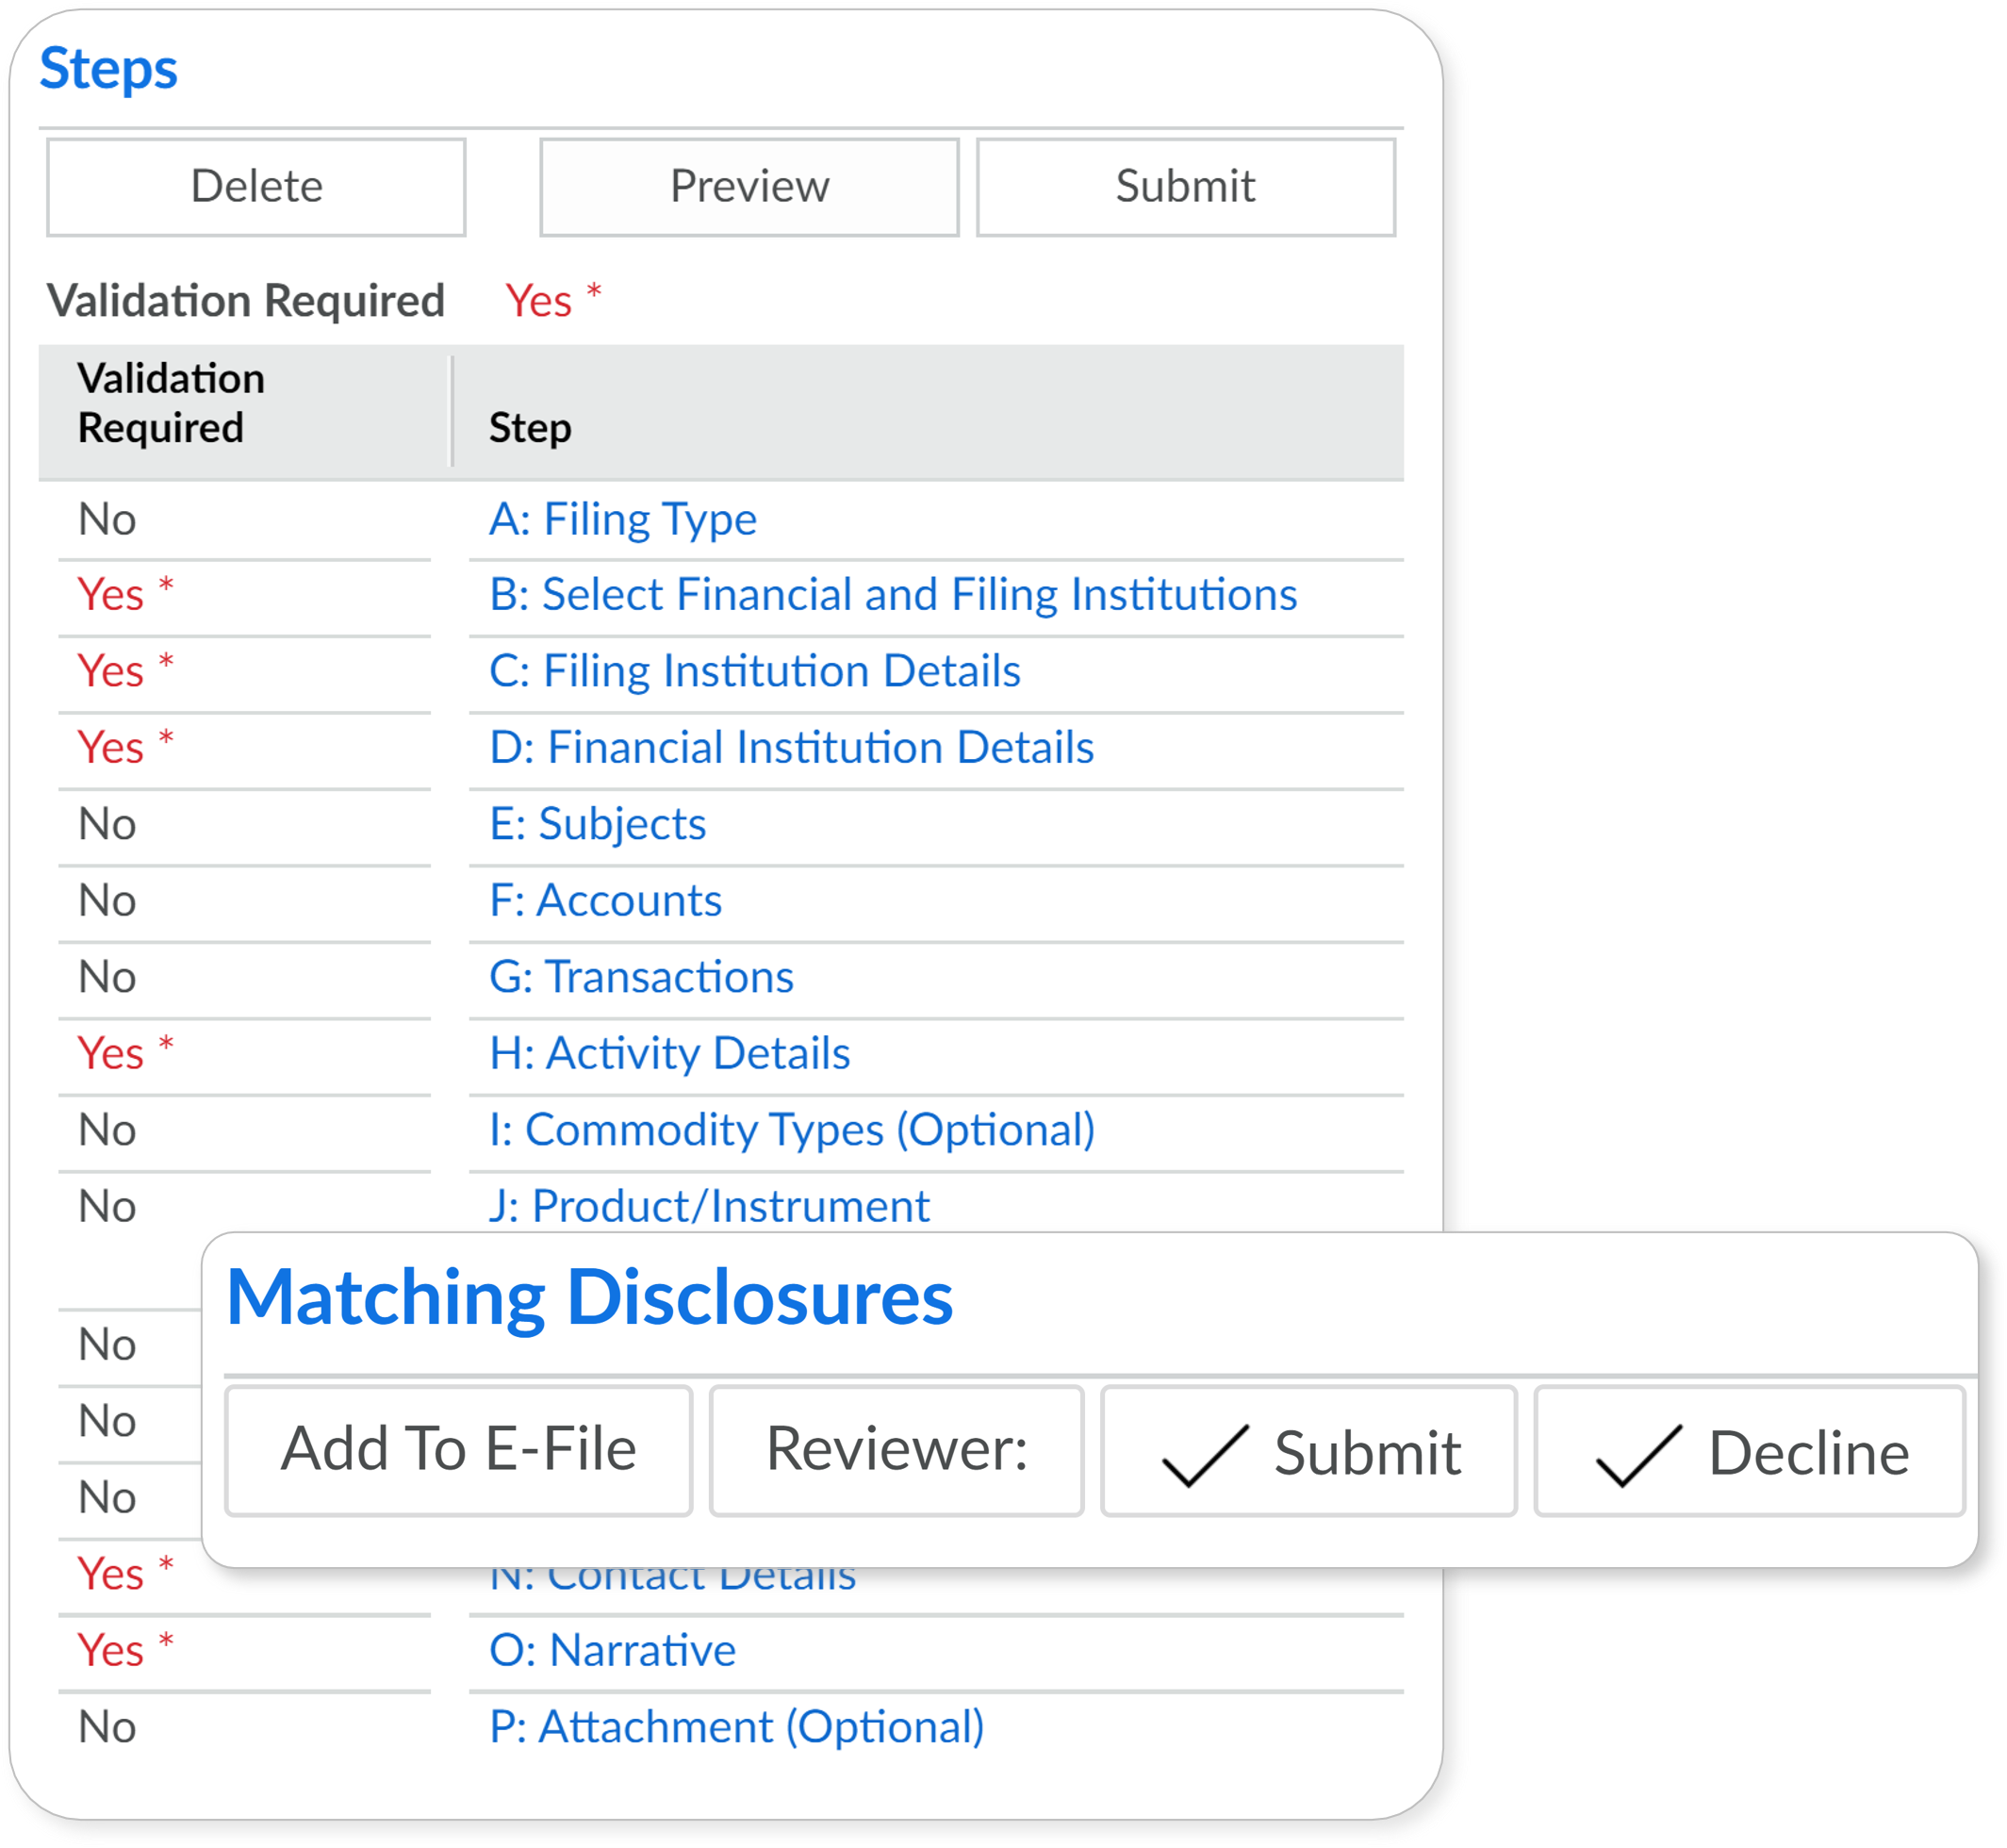The image size is (2007, 1848).
Task: Click the Delete button
Action: [256, 187]
